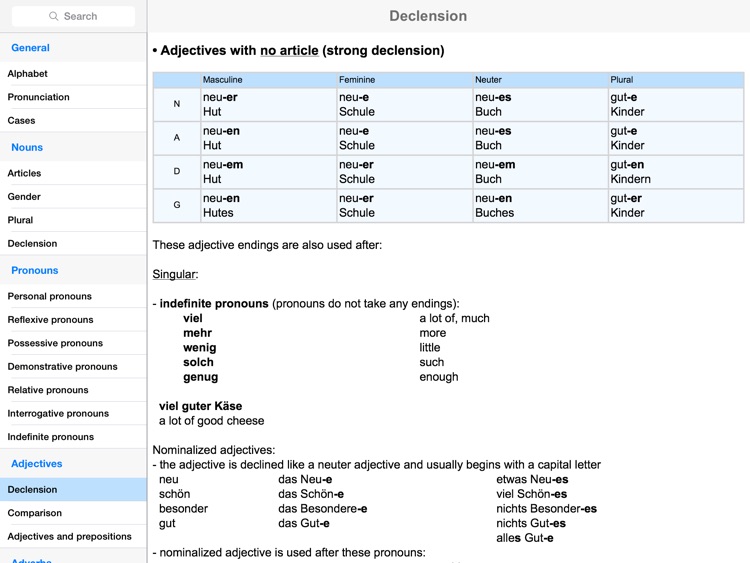Image resolution: width=750 pixels, height=563 pixels.
Task: Select highlighted Declension under Adjectives
Action: 73,489
